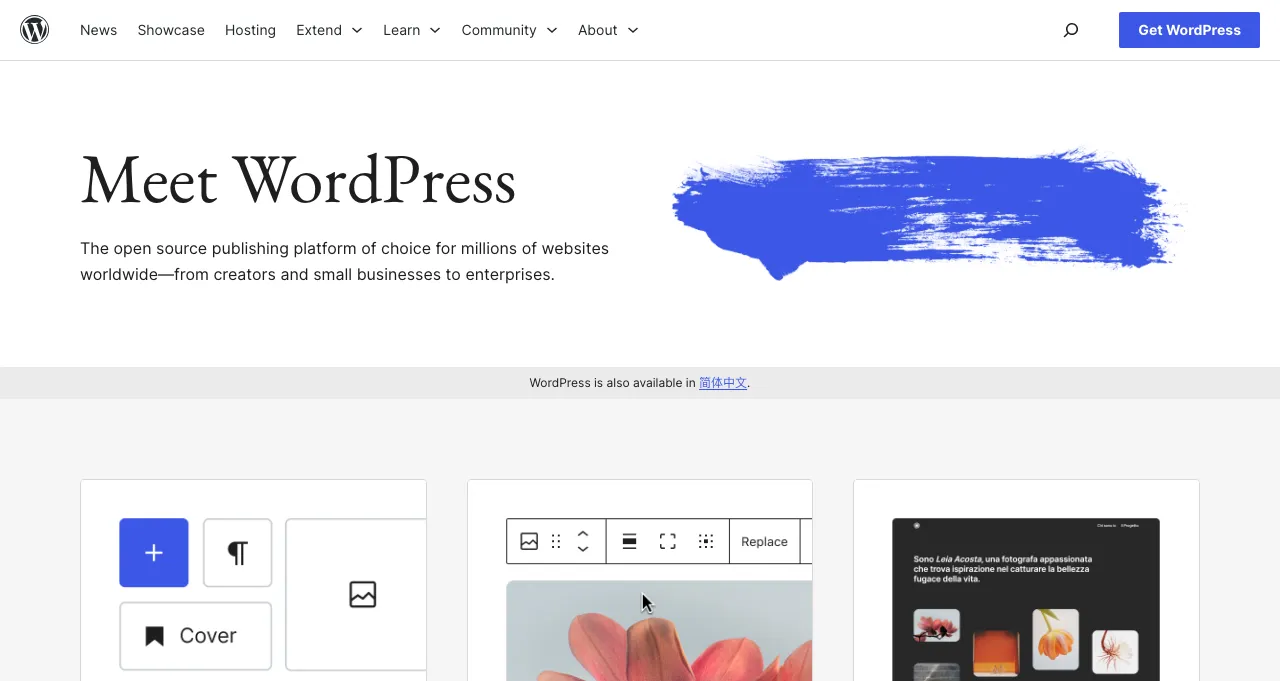
Task: Click the image block type icon in toolbar
Action: [529, 541]
